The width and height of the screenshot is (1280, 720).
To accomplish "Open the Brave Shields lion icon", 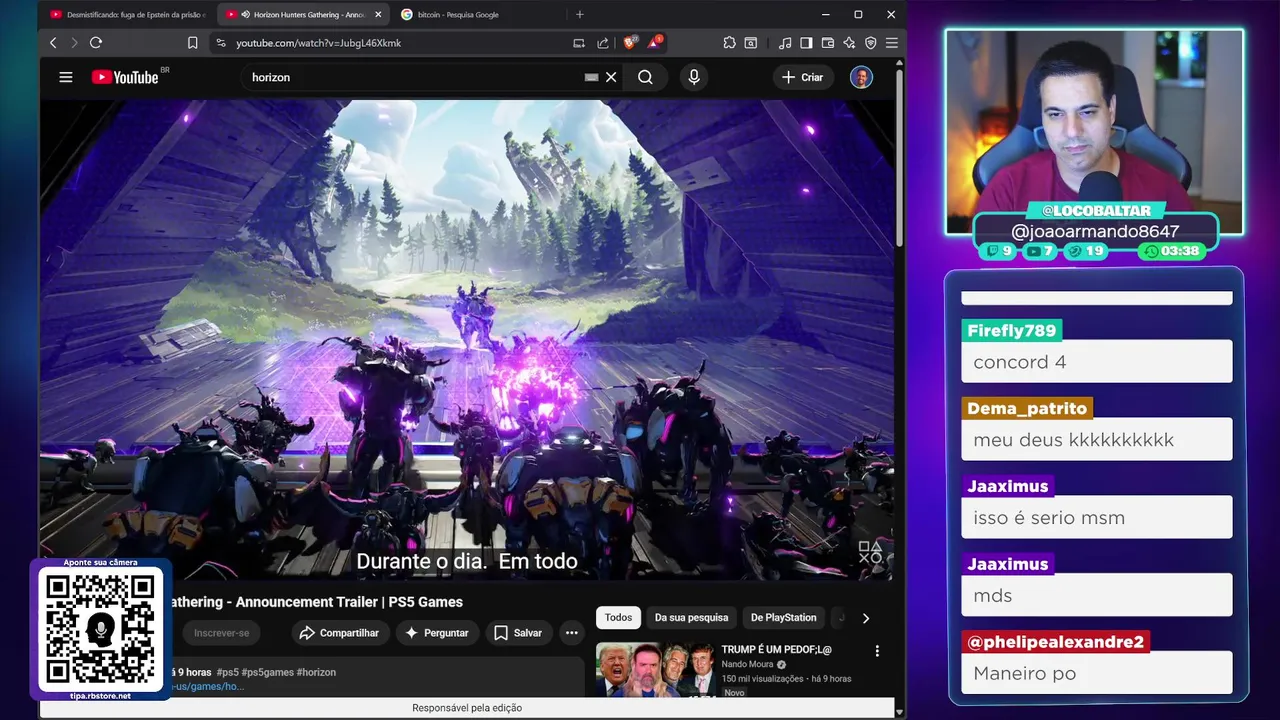I will pos(630,43).
